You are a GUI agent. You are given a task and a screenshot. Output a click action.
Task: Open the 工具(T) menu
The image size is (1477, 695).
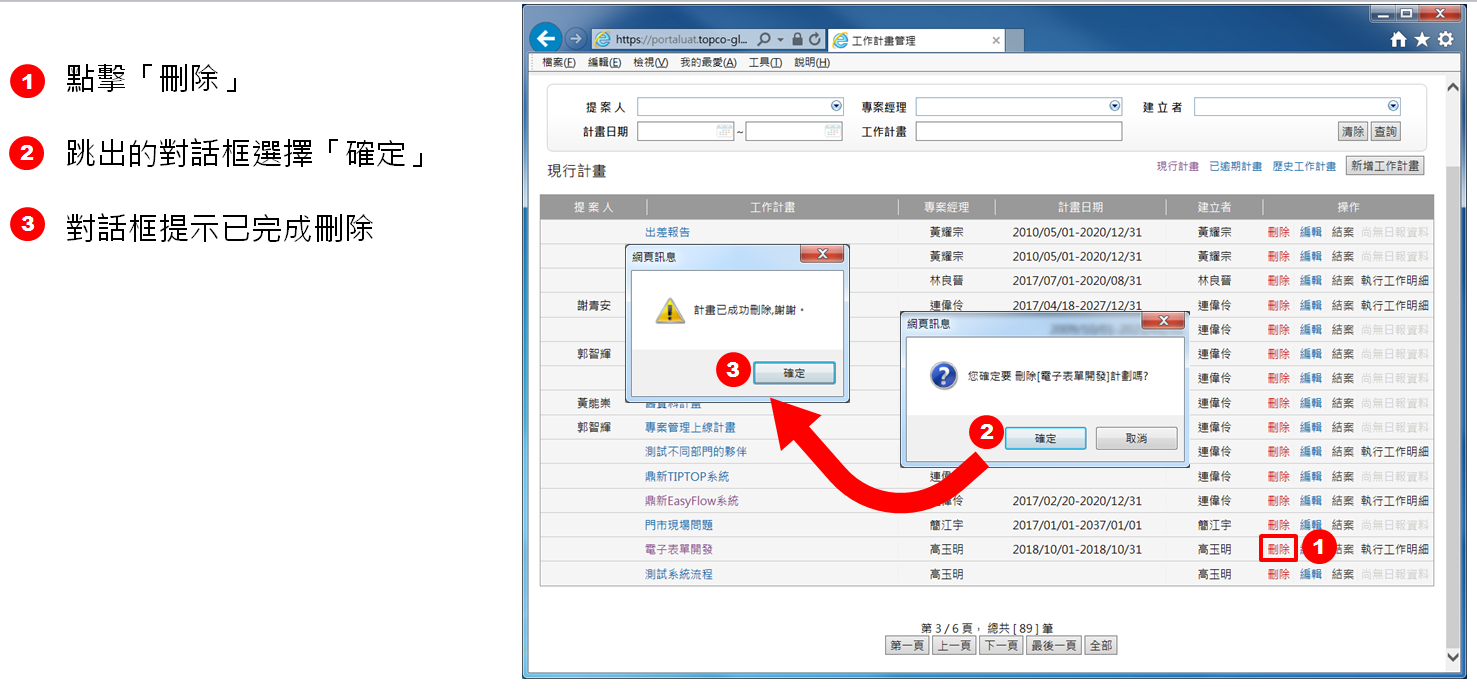click(x=765, y=63)
